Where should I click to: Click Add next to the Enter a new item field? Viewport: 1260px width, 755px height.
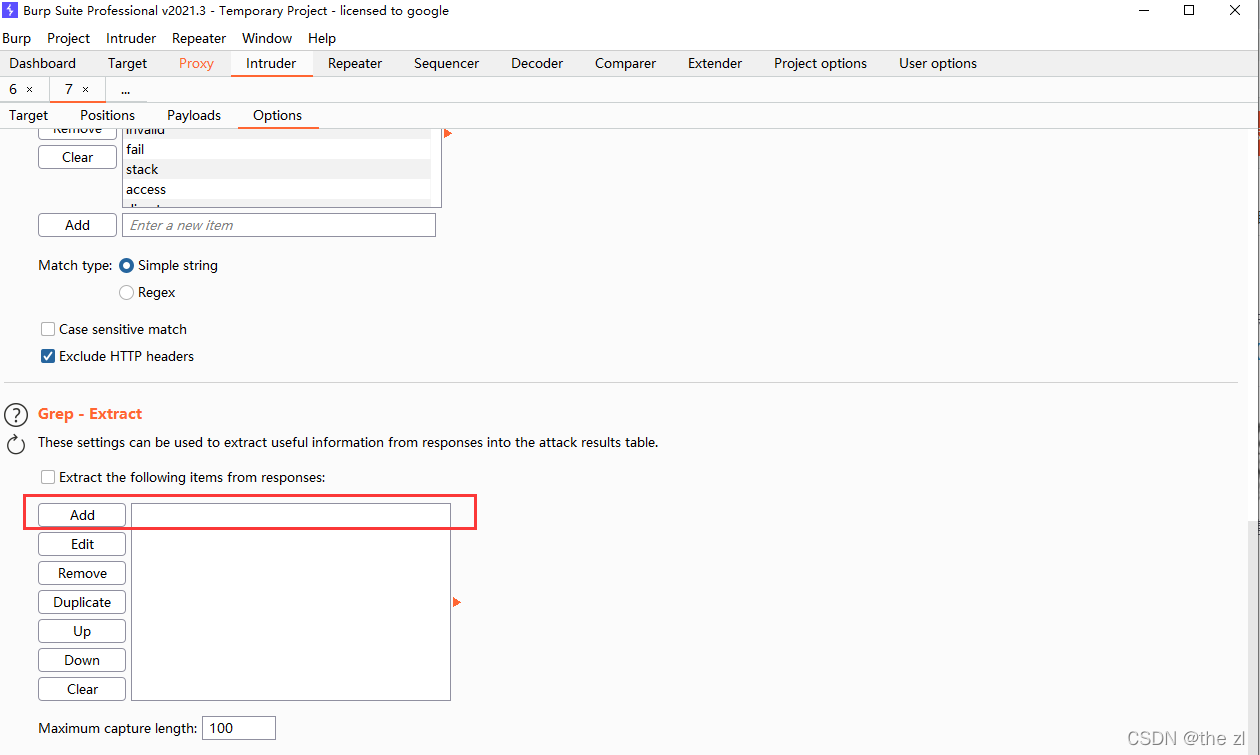click(x=78, y=225)
